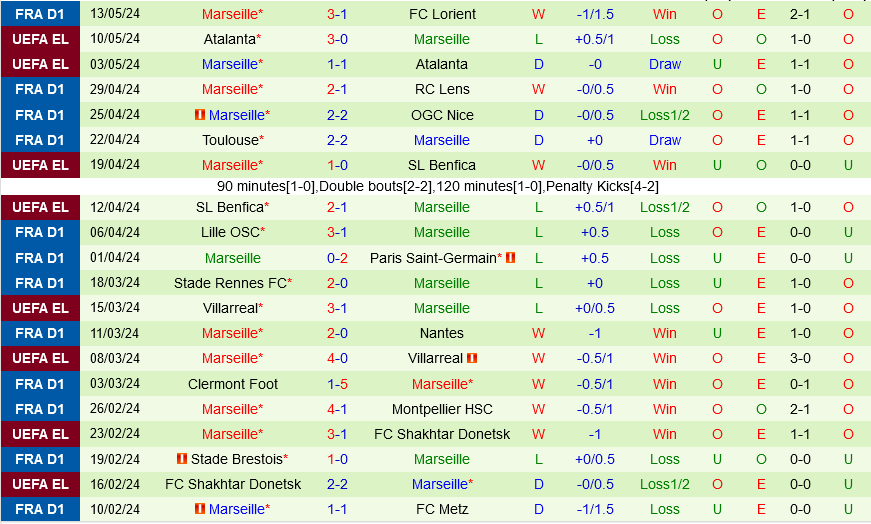Click red card icon after Villarreal in 4-0 match
Screen dimensions: 871x524
coord(472,358)
